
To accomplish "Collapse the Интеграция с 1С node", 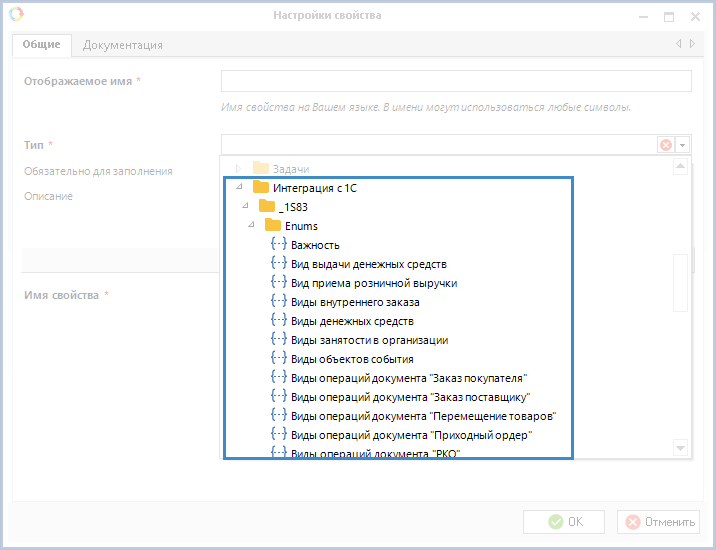I will pos(239,186).
